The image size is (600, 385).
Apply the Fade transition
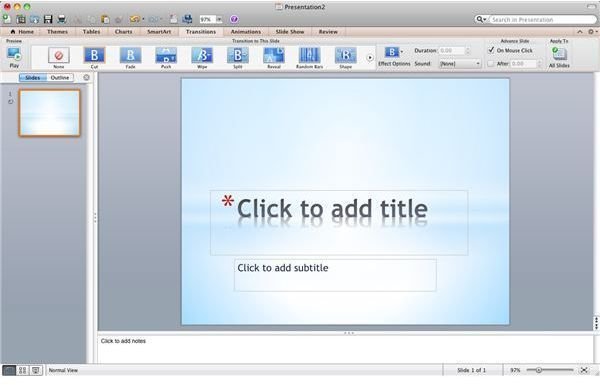(130, 58)
